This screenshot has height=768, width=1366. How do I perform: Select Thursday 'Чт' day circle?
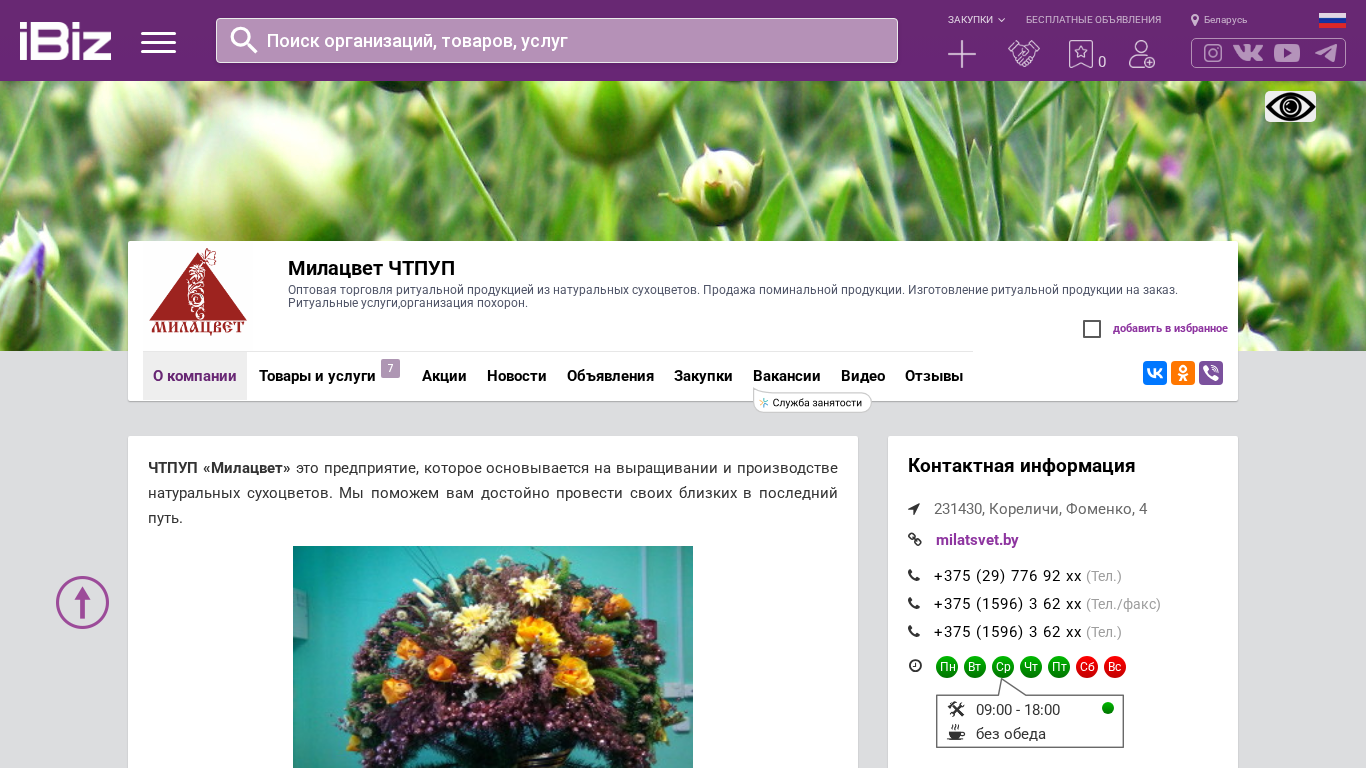click(1031, 667)
